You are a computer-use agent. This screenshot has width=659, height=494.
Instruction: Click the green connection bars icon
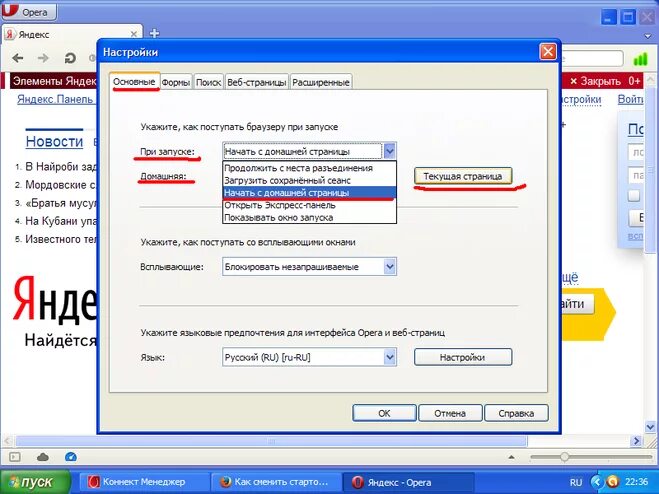coord(640,58)
